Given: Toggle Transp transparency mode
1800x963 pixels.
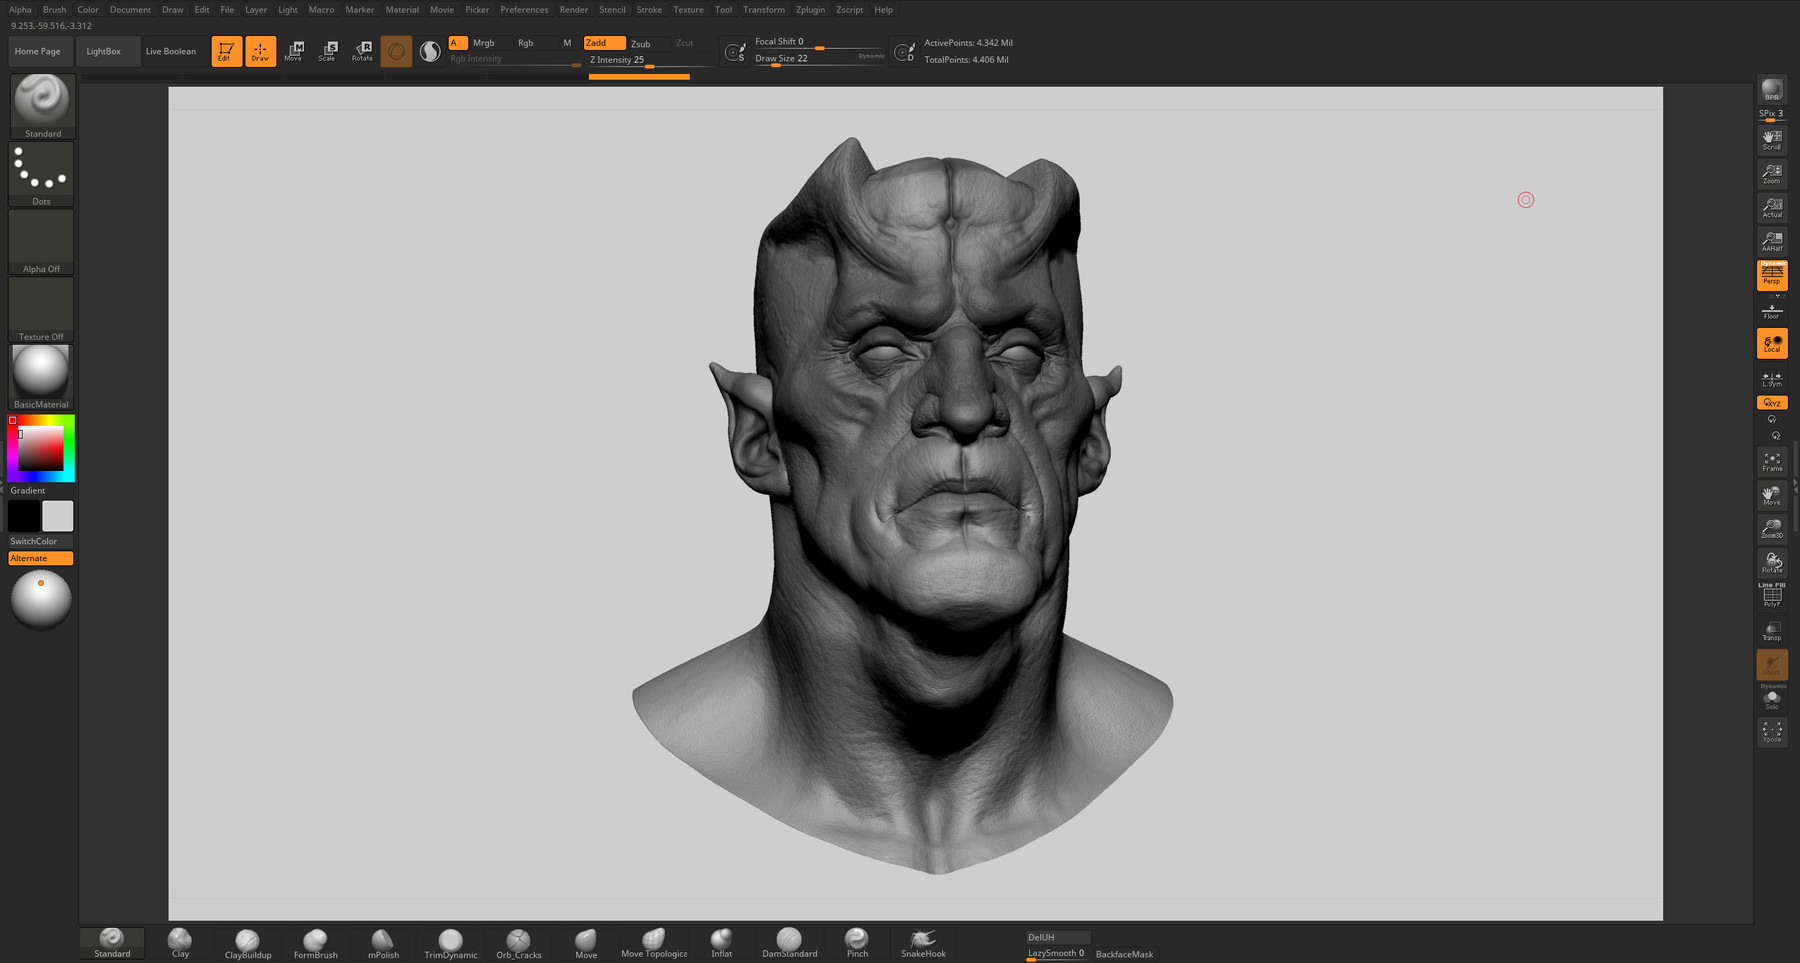Looking at the screenshot, I should click(1771, 631).
